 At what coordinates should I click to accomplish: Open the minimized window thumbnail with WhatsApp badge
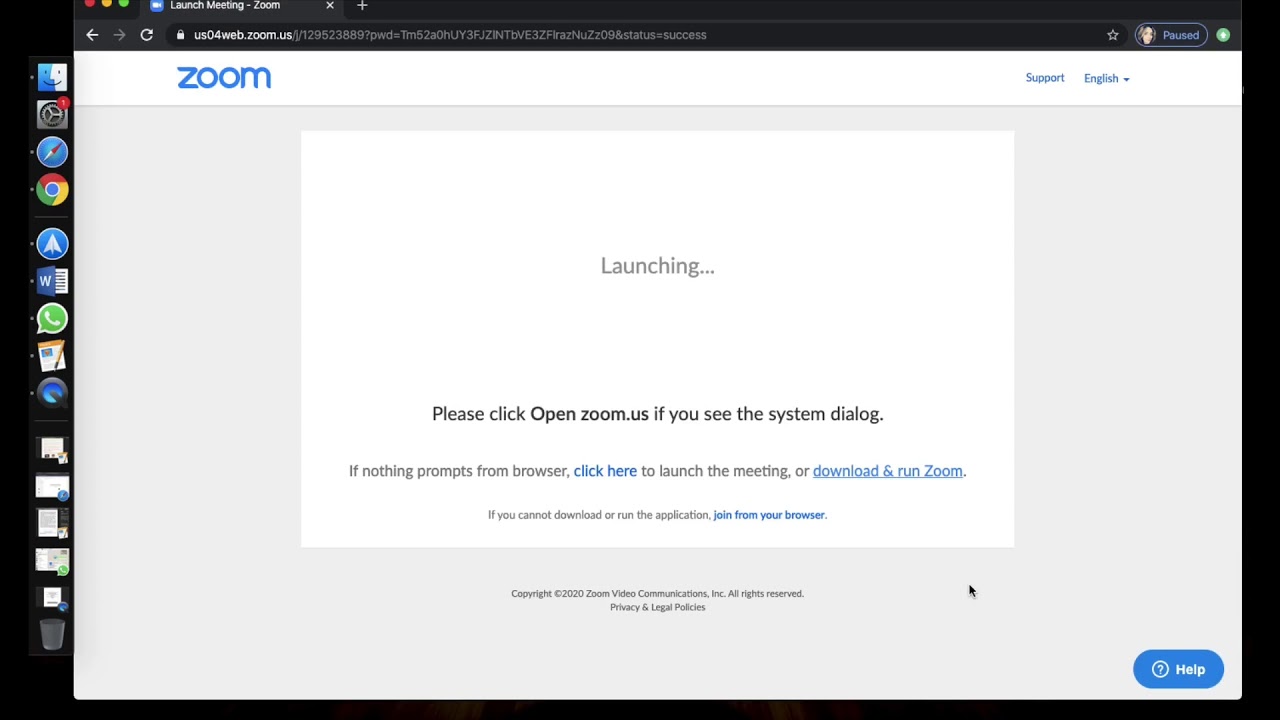point(52,561)
